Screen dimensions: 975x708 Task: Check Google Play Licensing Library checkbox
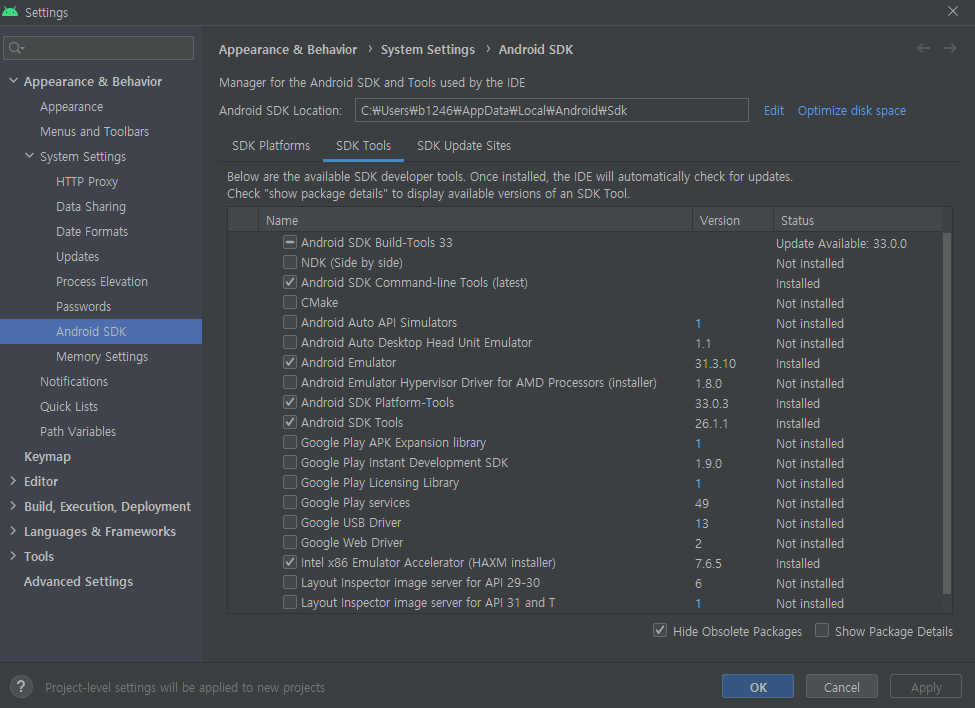[290, 482]
